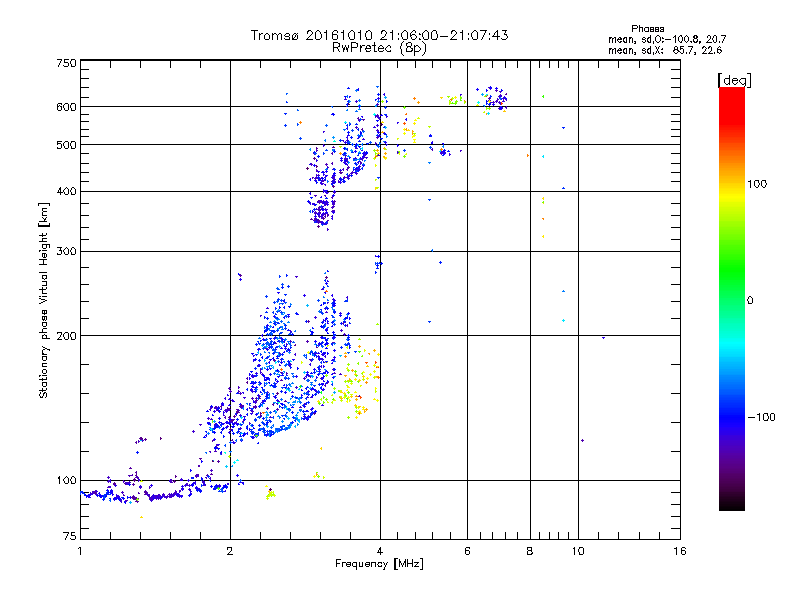Screen dimensions: 800x600
Task: Click the 'mean, sd,O:-100.8, 20.7' statistic
Action: click(x=667, y=39)
